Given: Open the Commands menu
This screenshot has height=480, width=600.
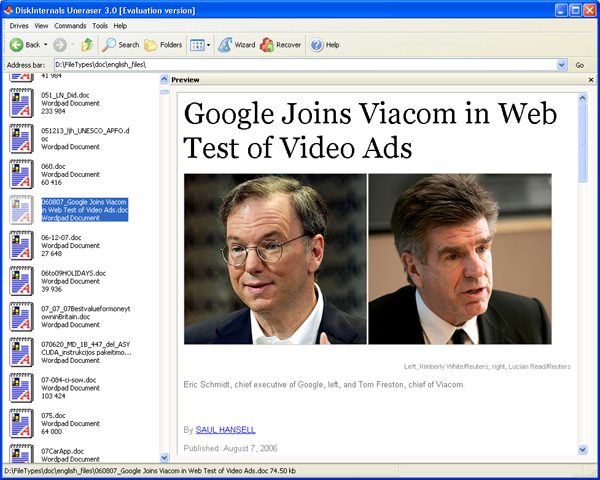Looking at the screenshot, I should point(70,26).
